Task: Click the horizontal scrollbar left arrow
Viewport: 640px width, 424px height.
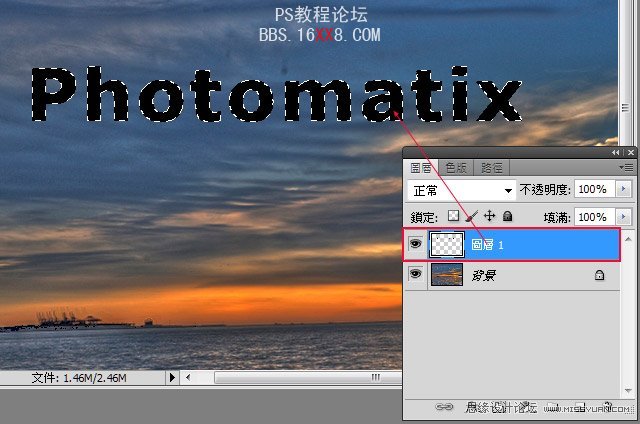Action: click(188, 377)
